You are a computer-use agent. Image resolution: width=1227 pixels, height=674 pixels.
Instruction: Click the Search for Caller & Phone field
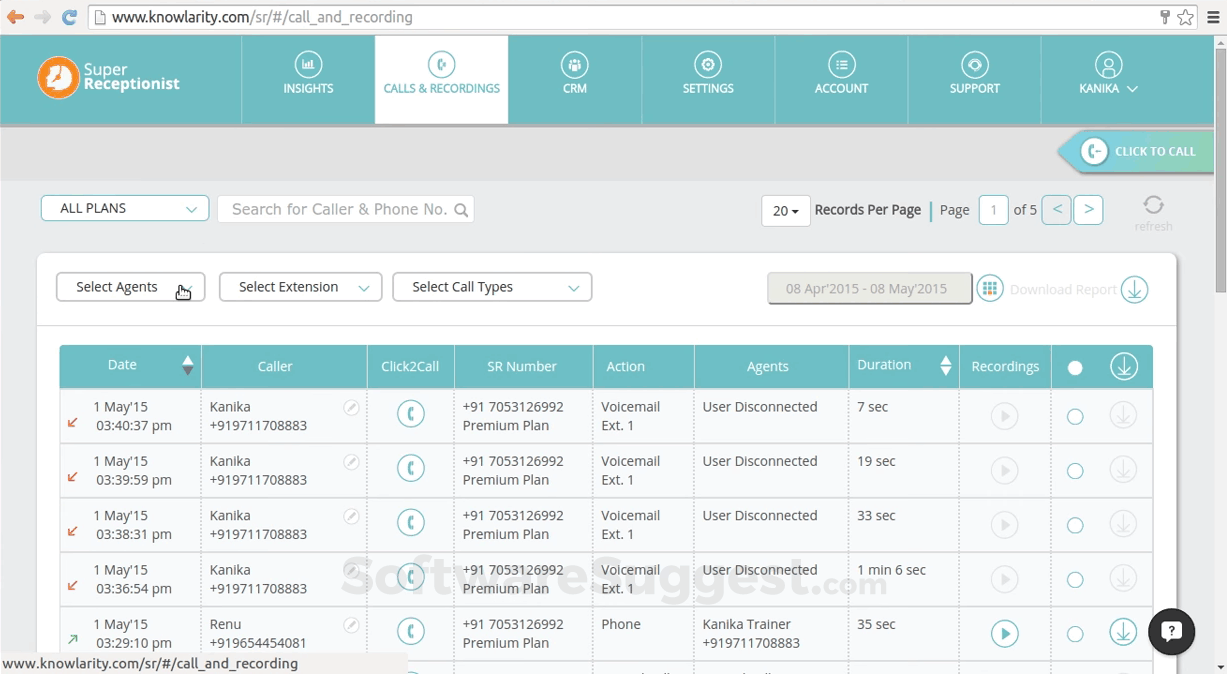tap(338, 209)
